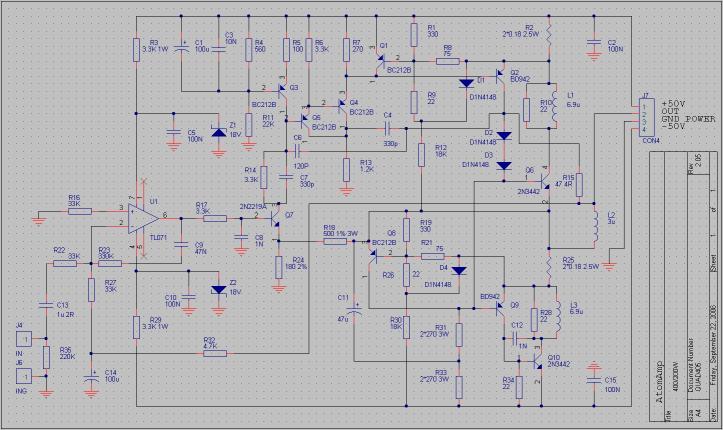Select diode D3 D1N4148 symbol
Screen dimensions: 723x430
[504, 165]
